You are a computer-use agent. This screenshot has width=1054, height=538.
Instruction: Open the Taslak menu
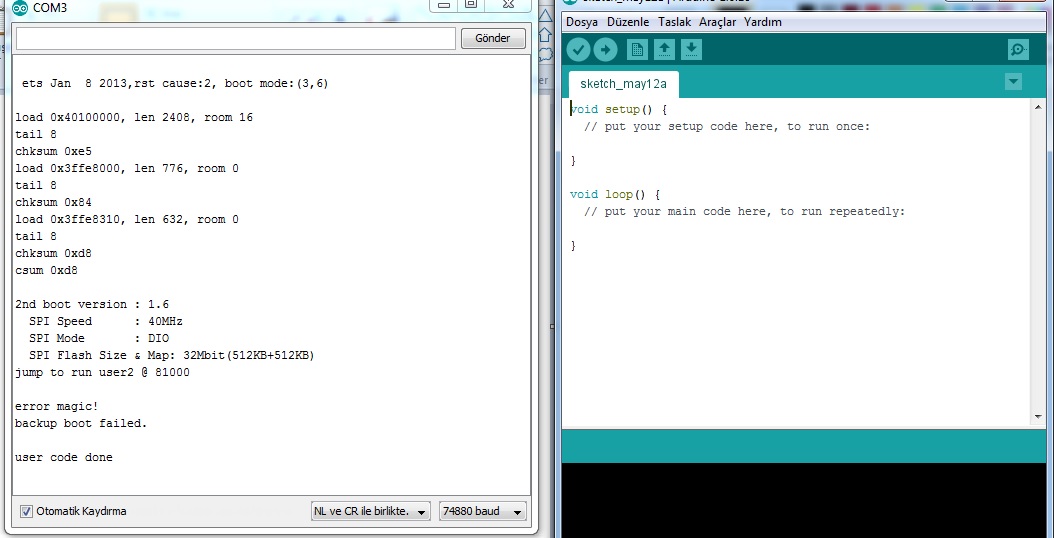[x=674, y=22]
